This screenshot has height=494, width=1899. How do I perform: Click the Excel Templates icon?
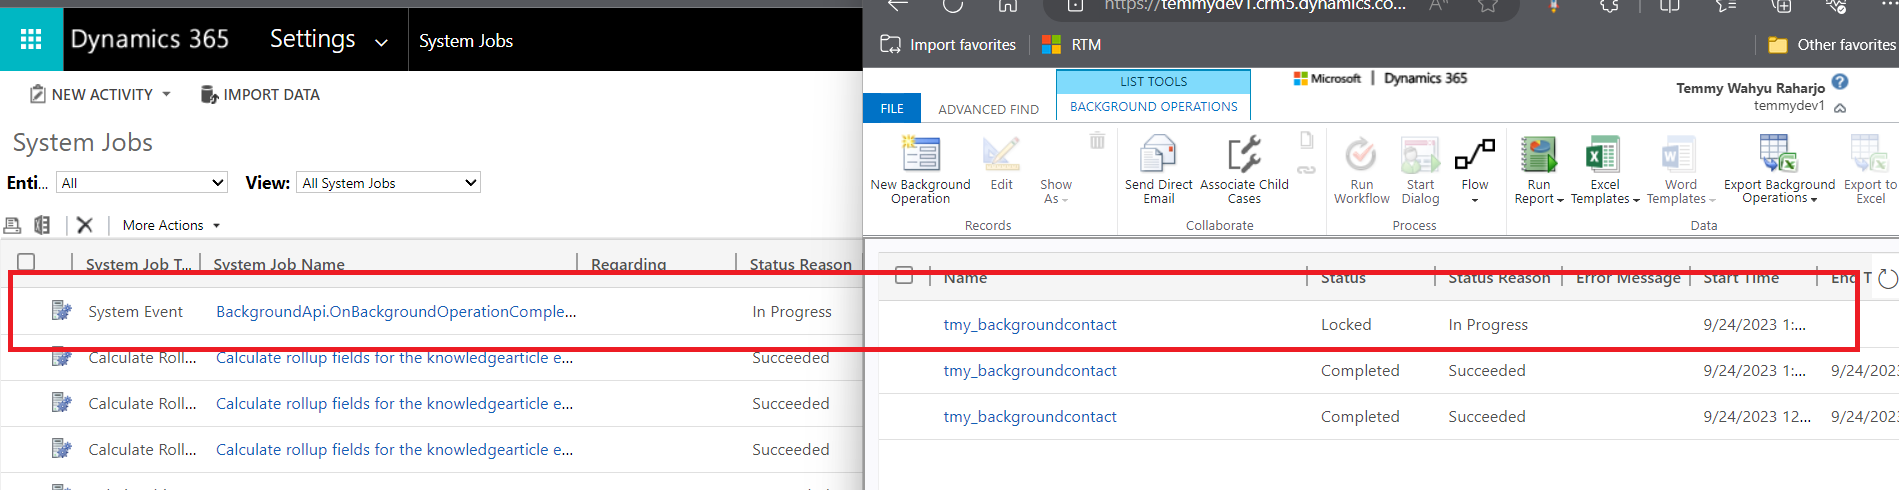click(x=1604, y=155)
